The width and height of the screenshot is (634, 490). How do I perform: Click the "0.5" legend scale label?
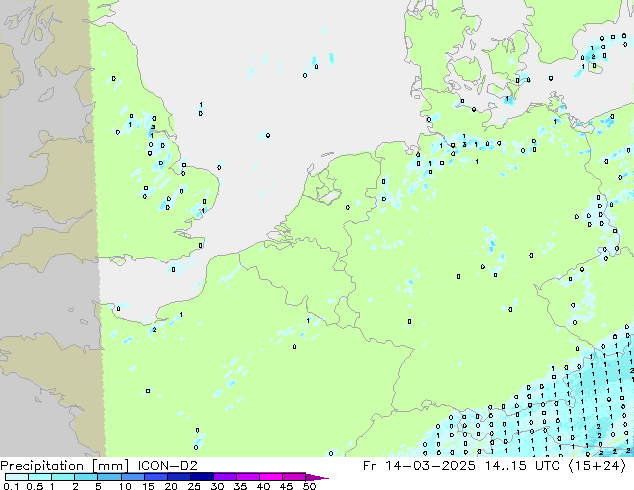(x=34, y=486)
